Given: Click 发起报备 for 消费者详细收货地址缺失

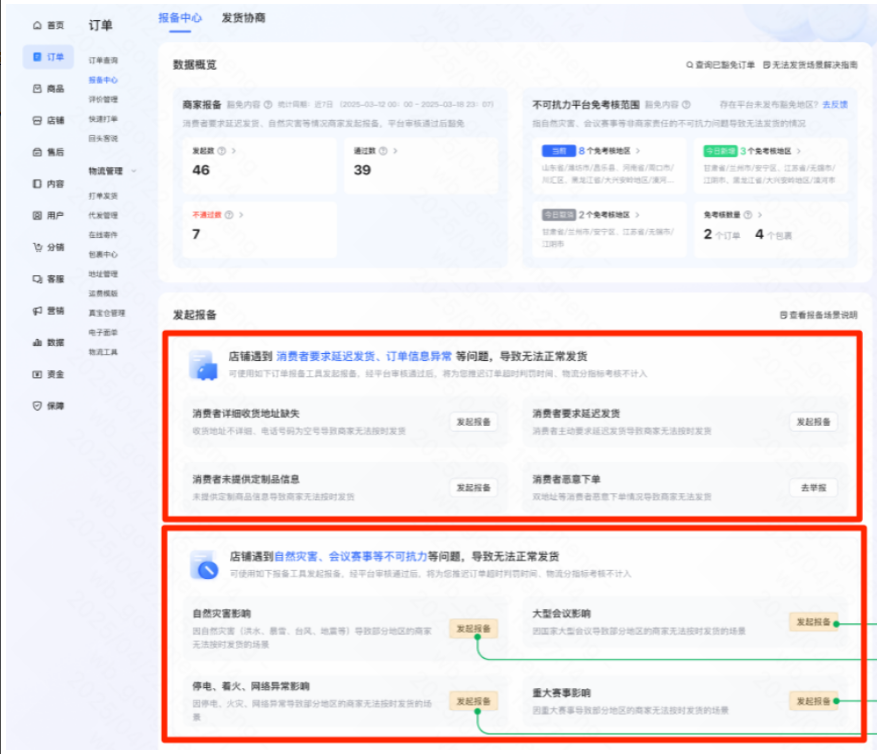Looking at the screenshot, I should pyautogui.click(x=474, y=422).
